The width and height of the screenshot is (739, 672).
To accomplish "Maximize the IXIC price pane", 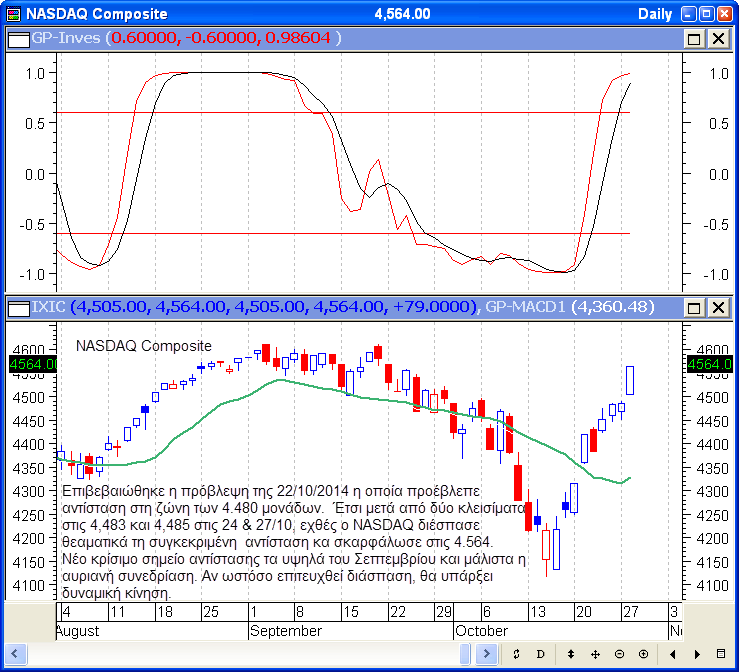I will pyautogui.click(x=695, y=307).
